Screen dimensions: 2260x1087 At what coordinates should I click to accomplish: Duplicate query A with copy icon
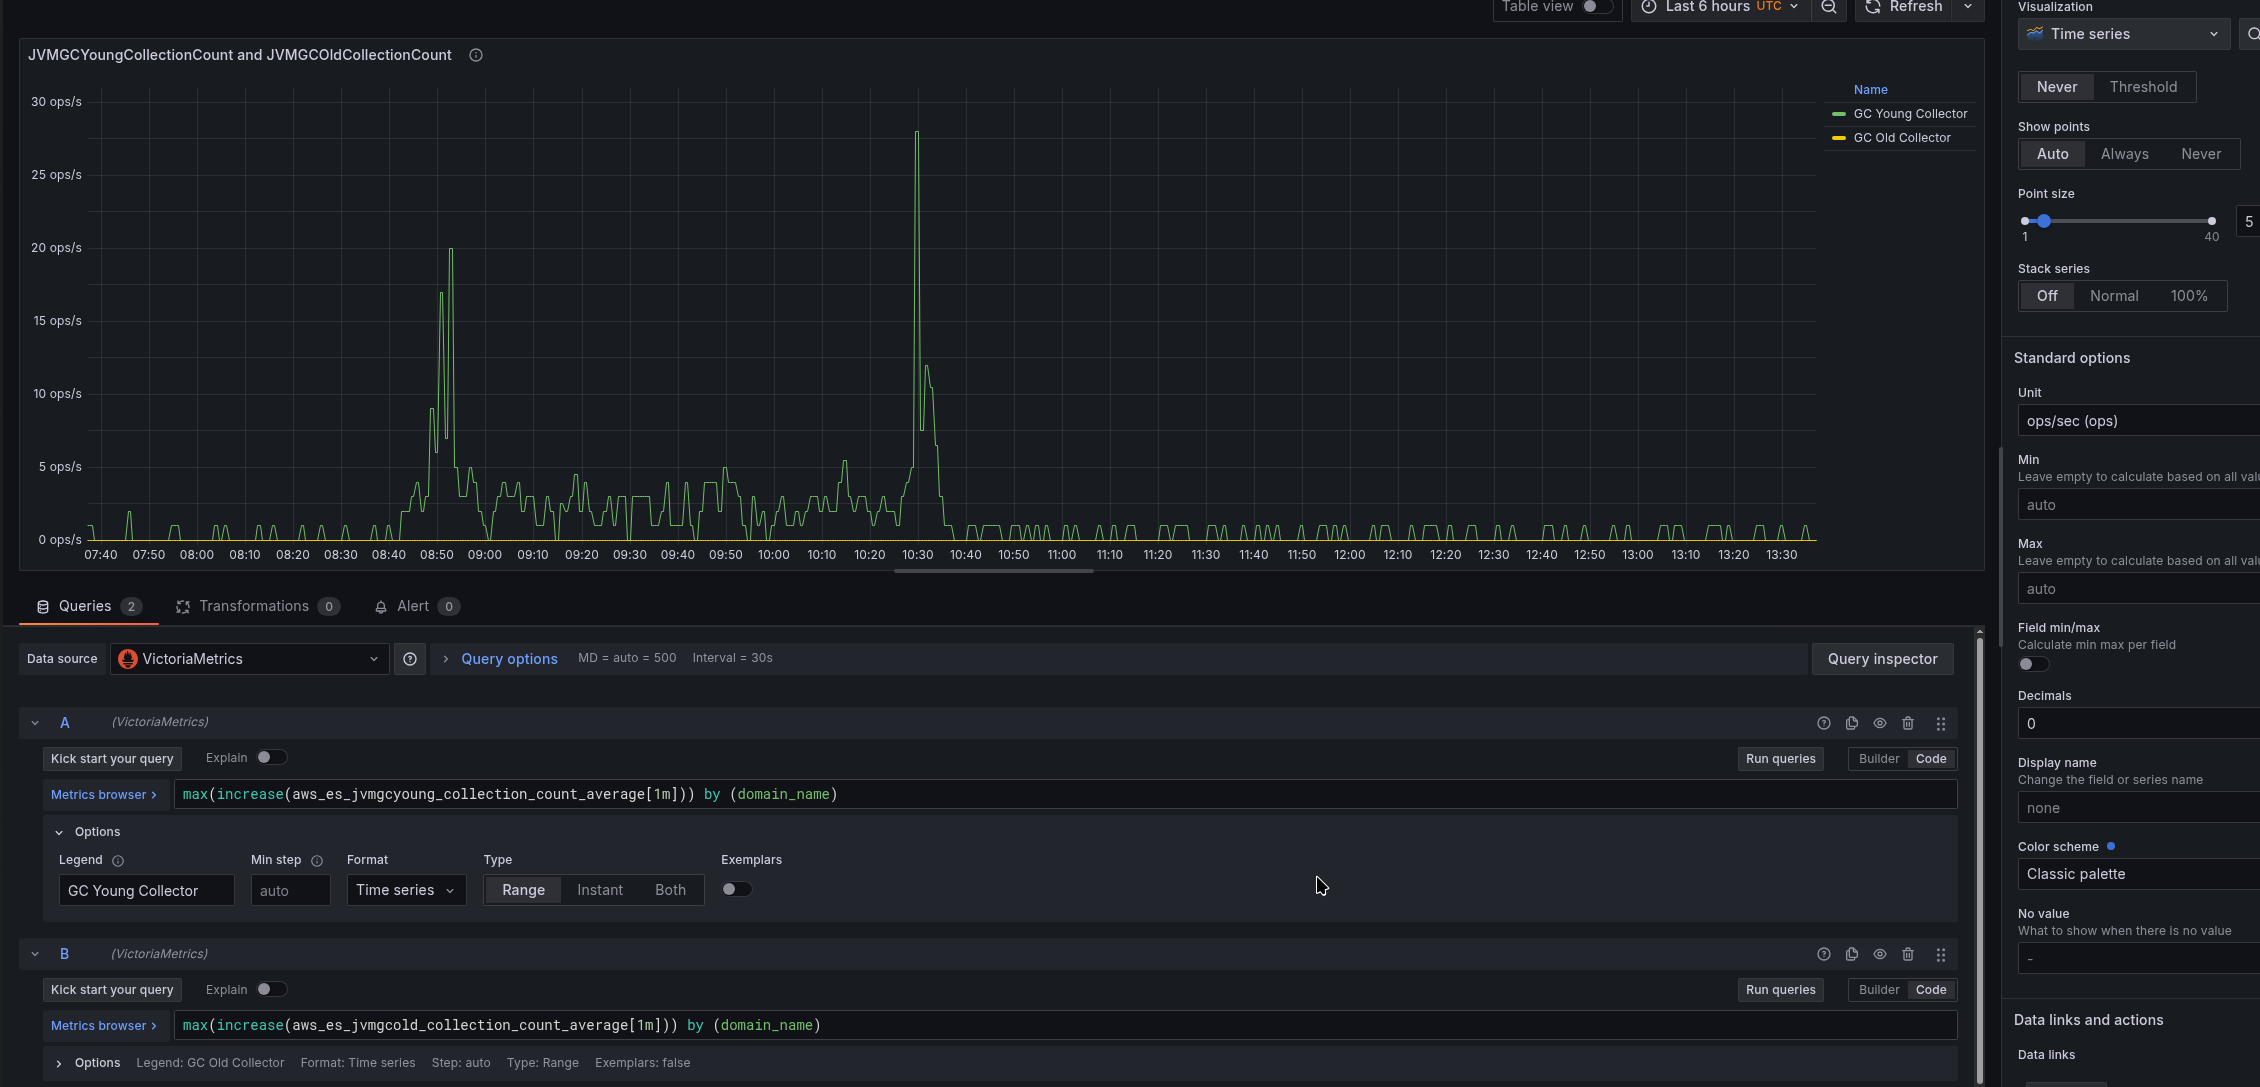pyautogui.click(x=1852, y=723)
